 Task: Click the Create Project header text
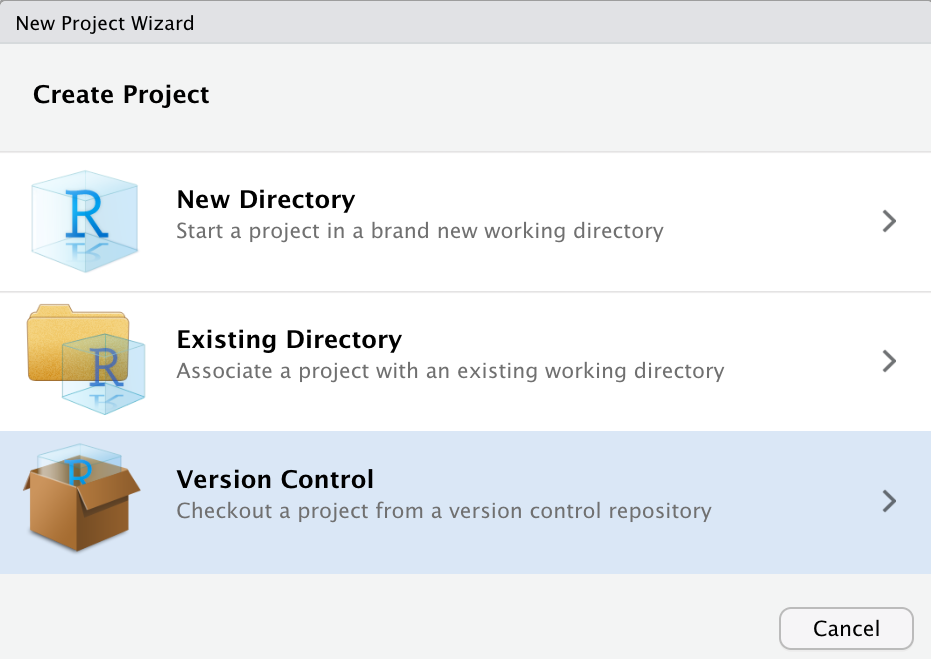coord(121,95)
